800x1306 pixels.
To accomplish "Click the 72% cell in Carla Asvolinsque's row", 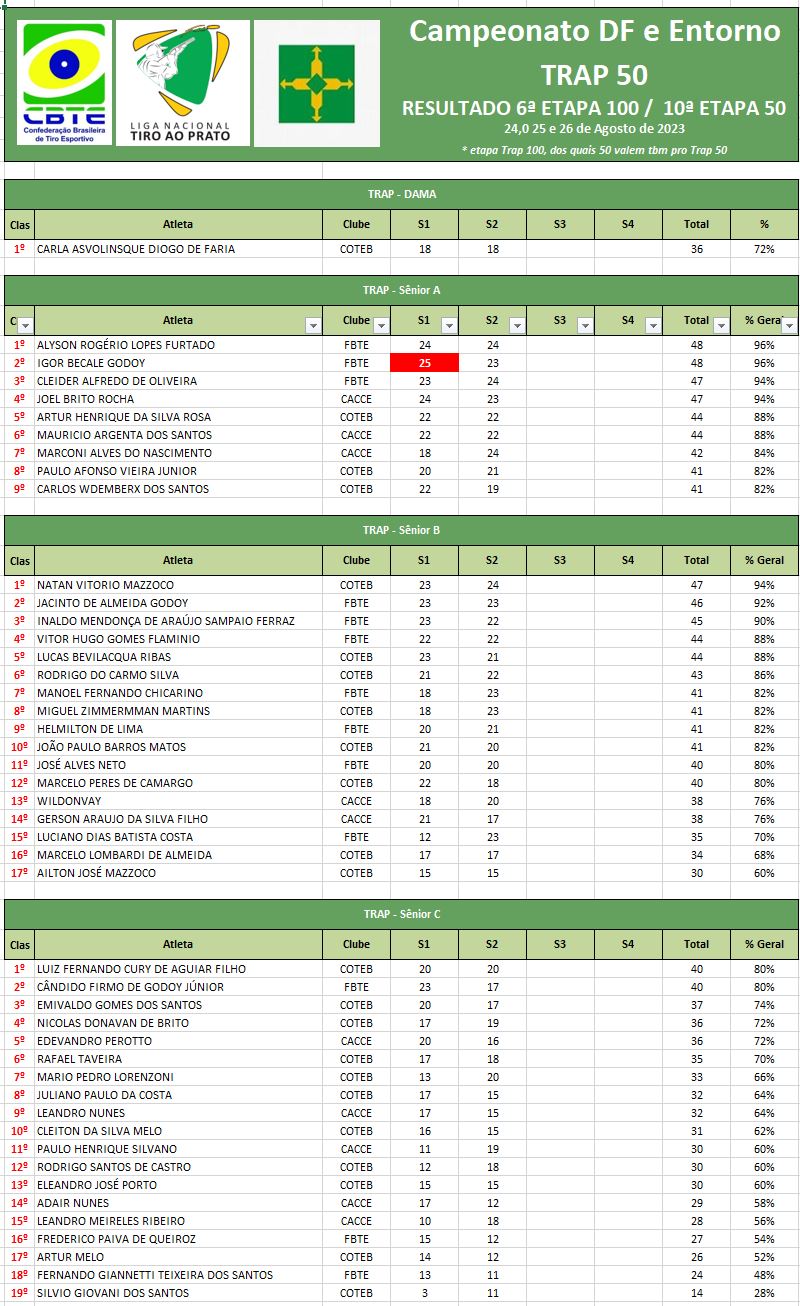I will [x=764, y=249].
